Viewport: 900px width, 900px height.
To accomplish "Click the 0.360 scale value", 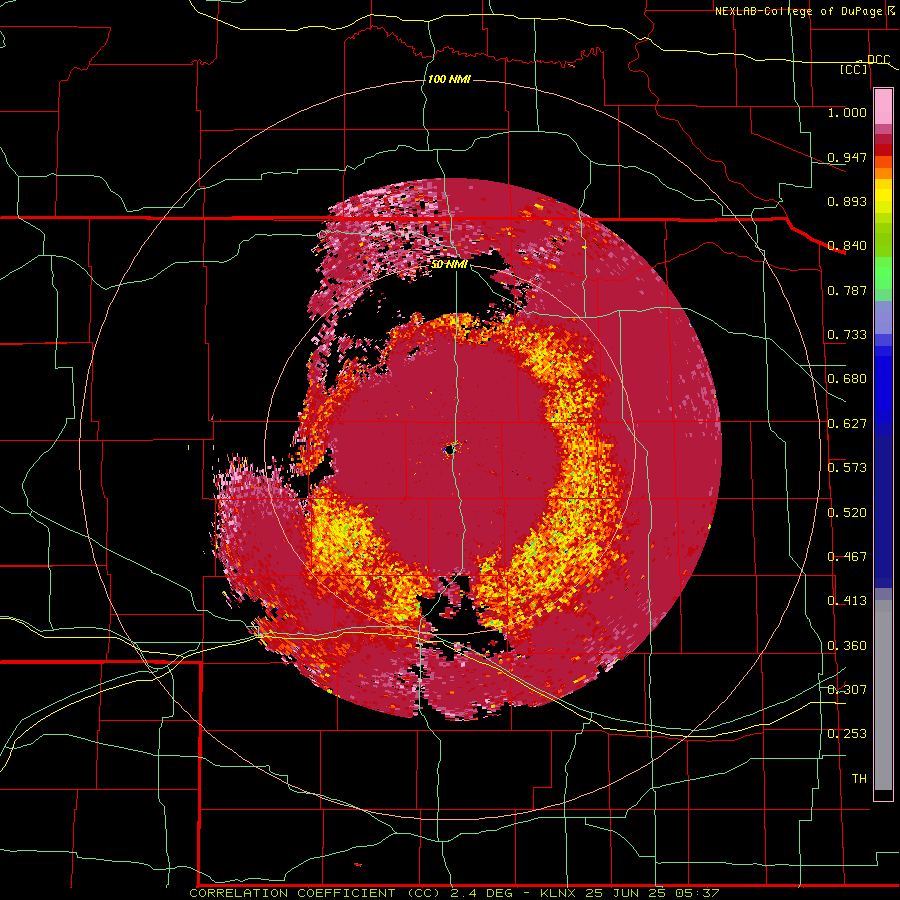I will point(847,646).
